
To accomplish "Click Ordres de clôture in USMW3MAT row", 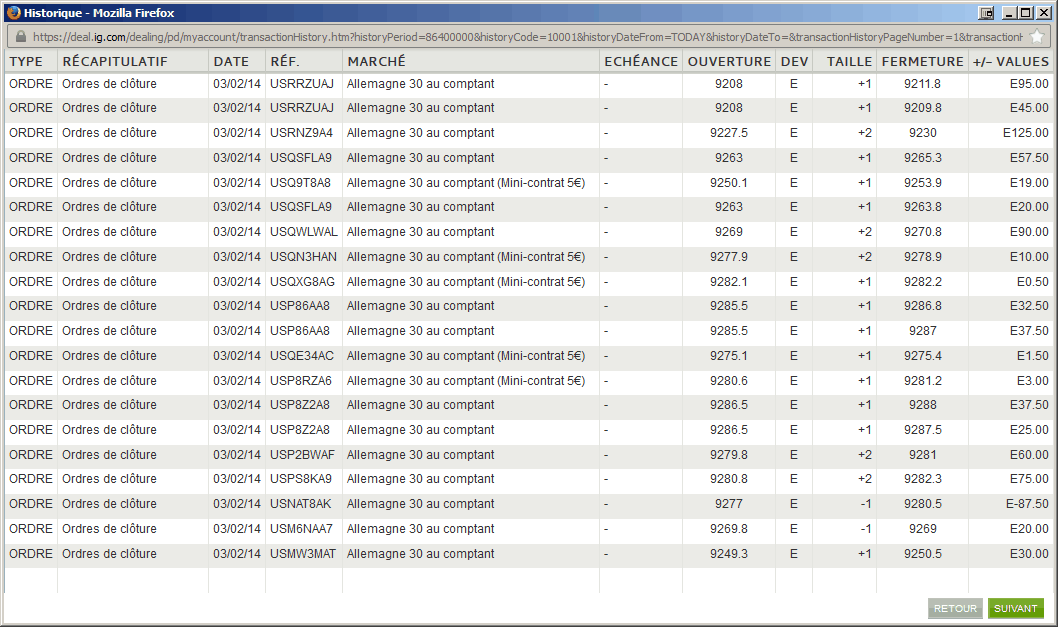I will tap(109, 554).
